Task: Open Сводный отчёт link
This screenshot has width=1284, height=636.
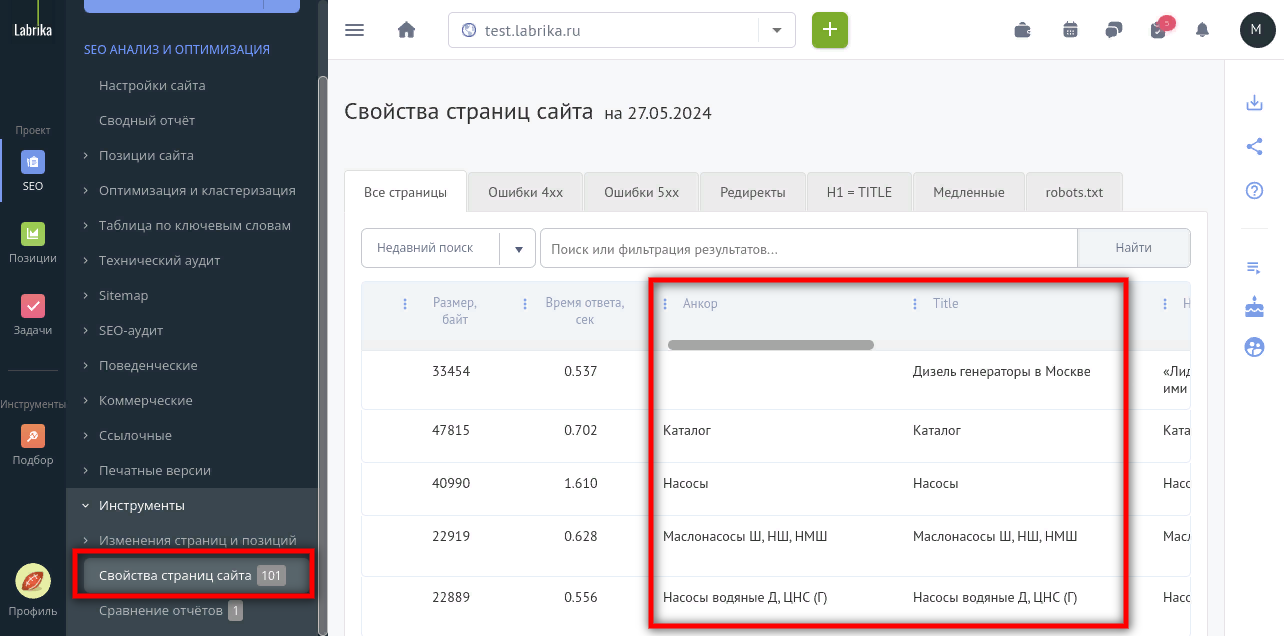Action: pyautogui.click(x=147, y=120)
